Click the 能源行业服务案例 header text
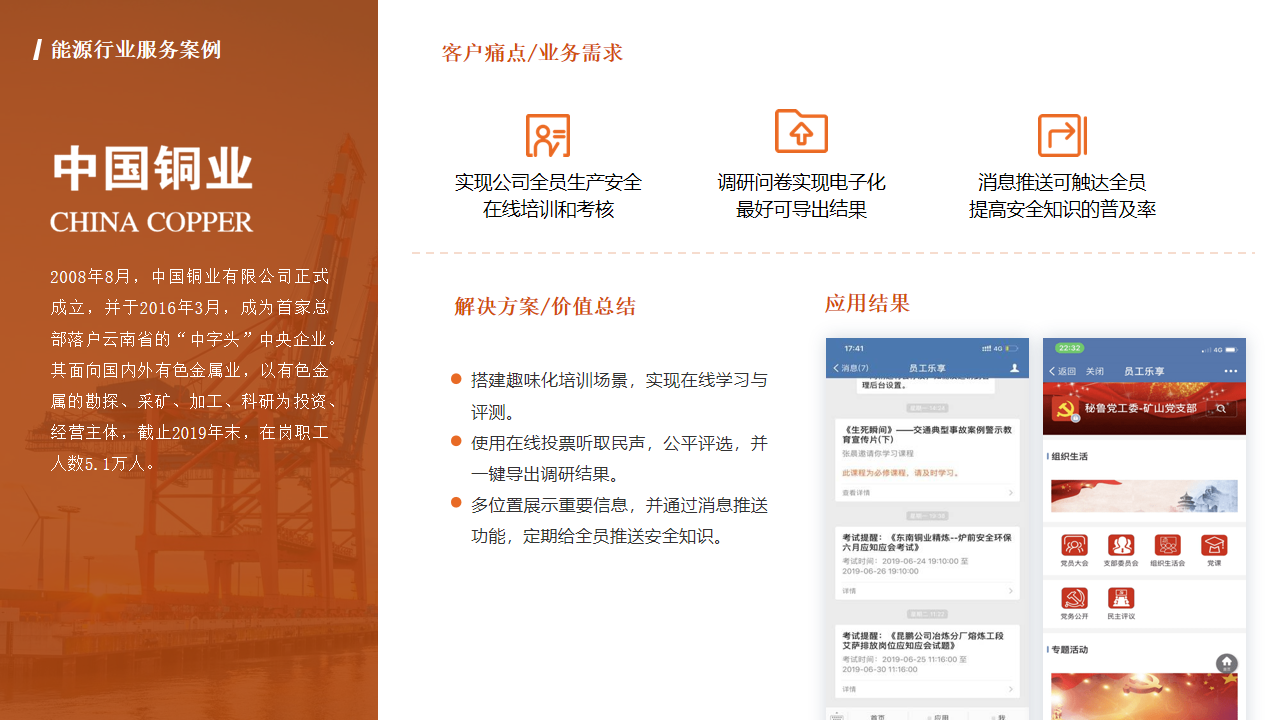This screenshot has height=720, width=1280. 136,50
